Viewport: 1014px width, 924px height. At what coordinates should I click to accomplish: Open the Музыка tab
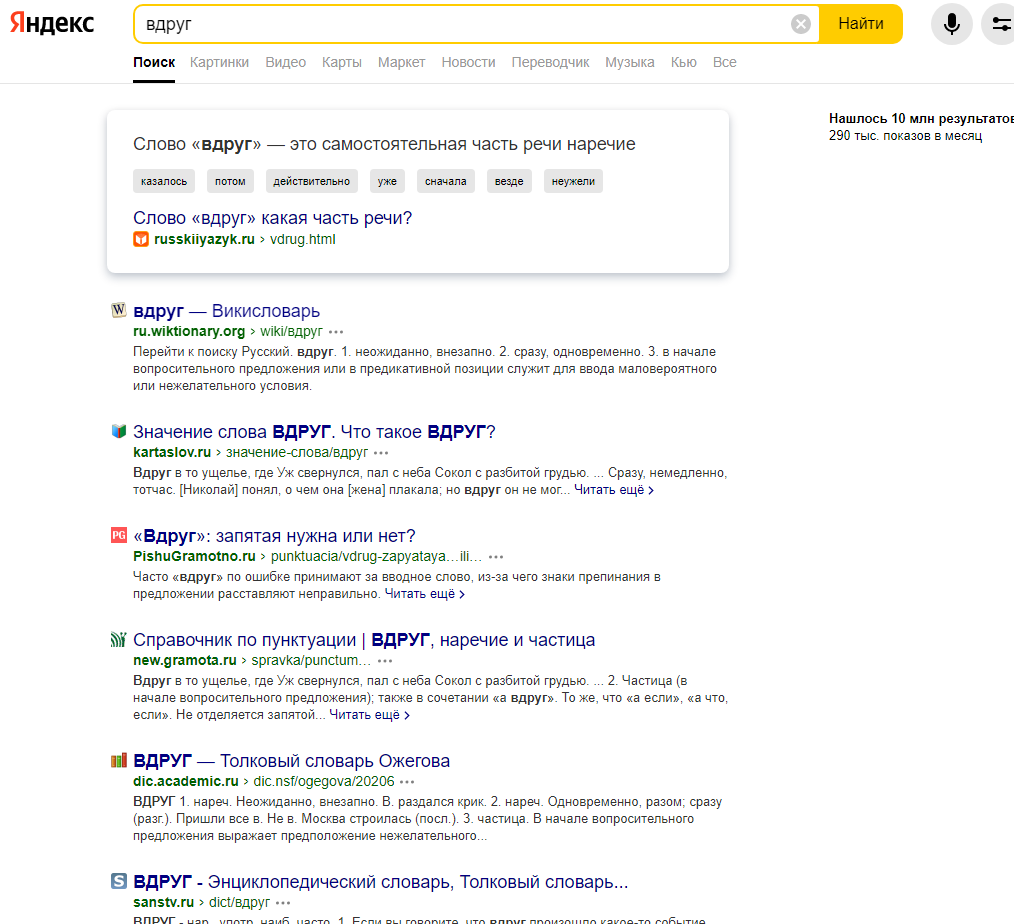pyautogui.click(x=630, y=63)
